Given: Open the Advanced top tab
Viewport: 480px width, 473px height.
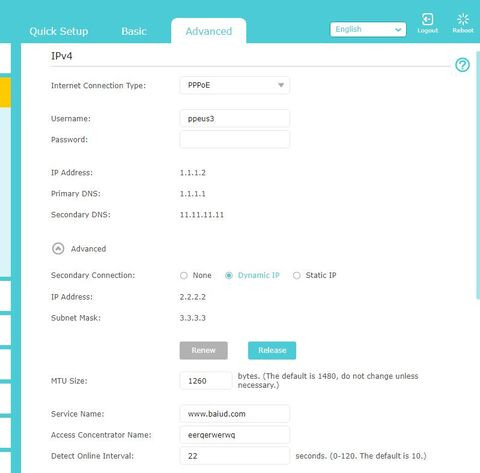Looking at the screenshot, I should click(209, 31).
